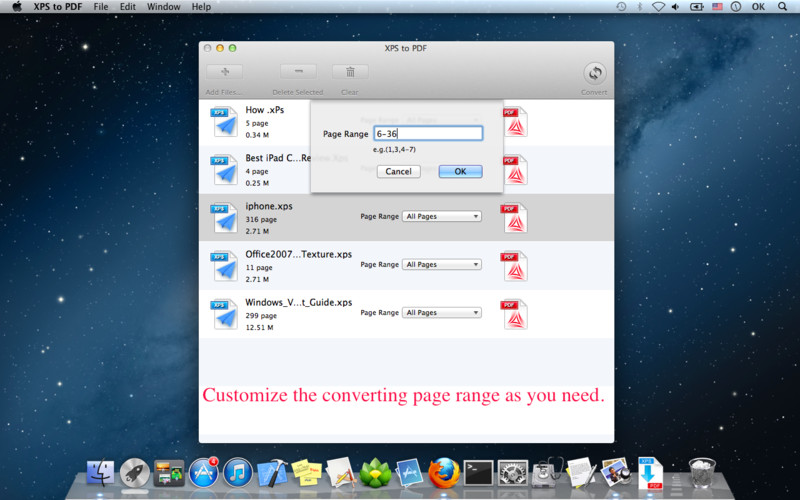The width and height of the screenshot is (800, 500).
Task: Click the PDF icon in Office2007 Texture row
Action: 514,266
